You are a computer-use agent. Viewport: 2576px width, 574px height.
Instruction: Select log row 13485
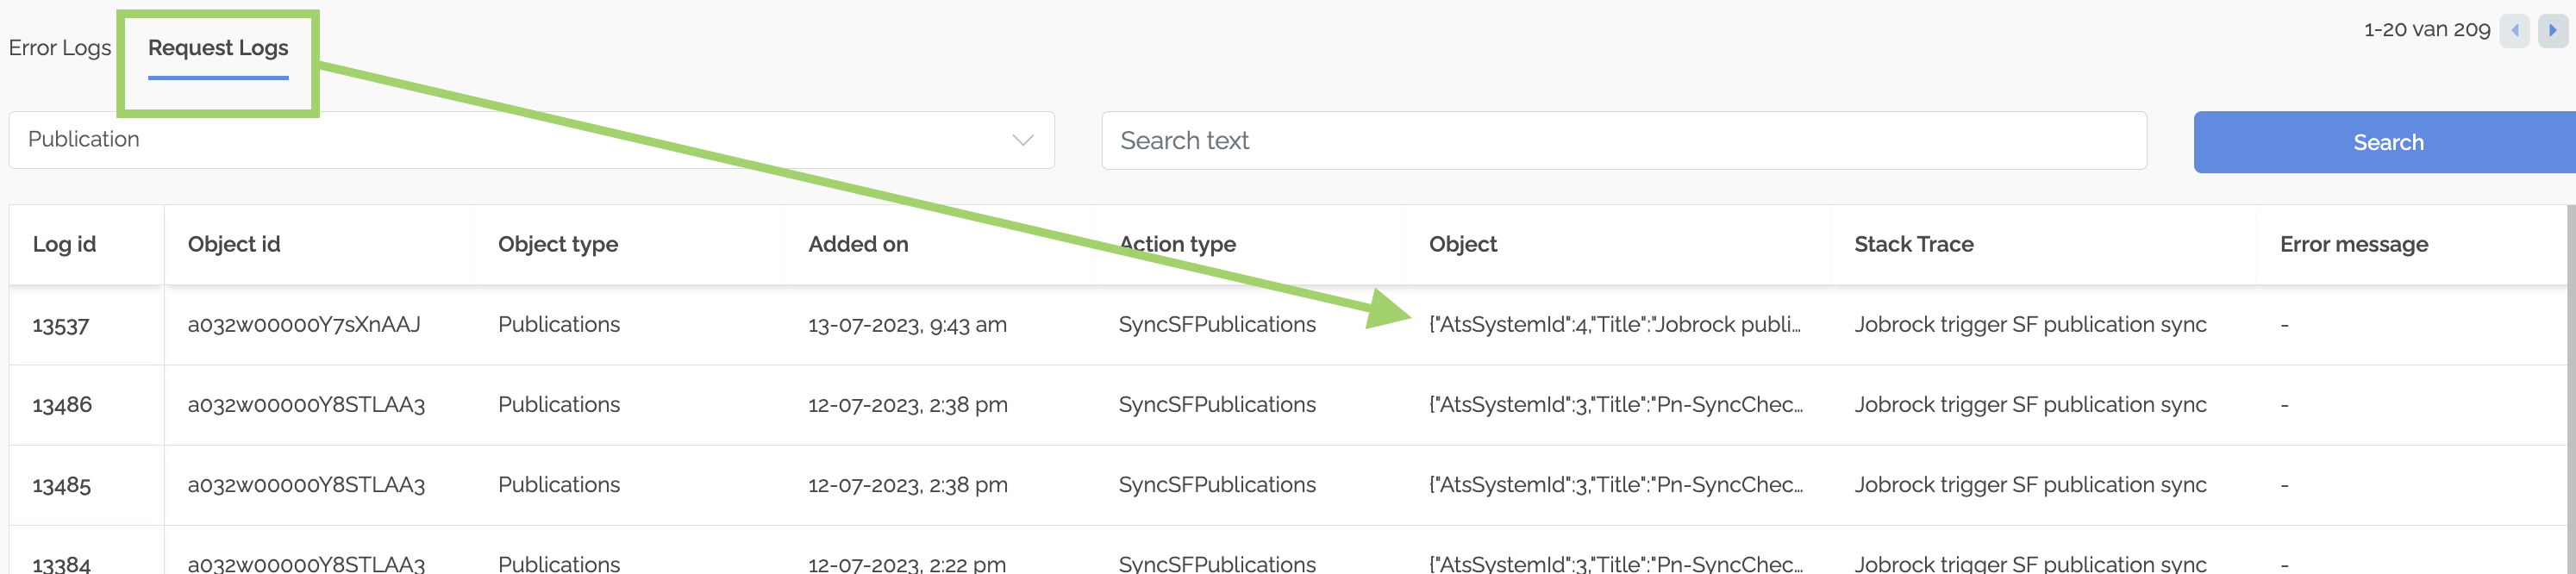(62, 486)
